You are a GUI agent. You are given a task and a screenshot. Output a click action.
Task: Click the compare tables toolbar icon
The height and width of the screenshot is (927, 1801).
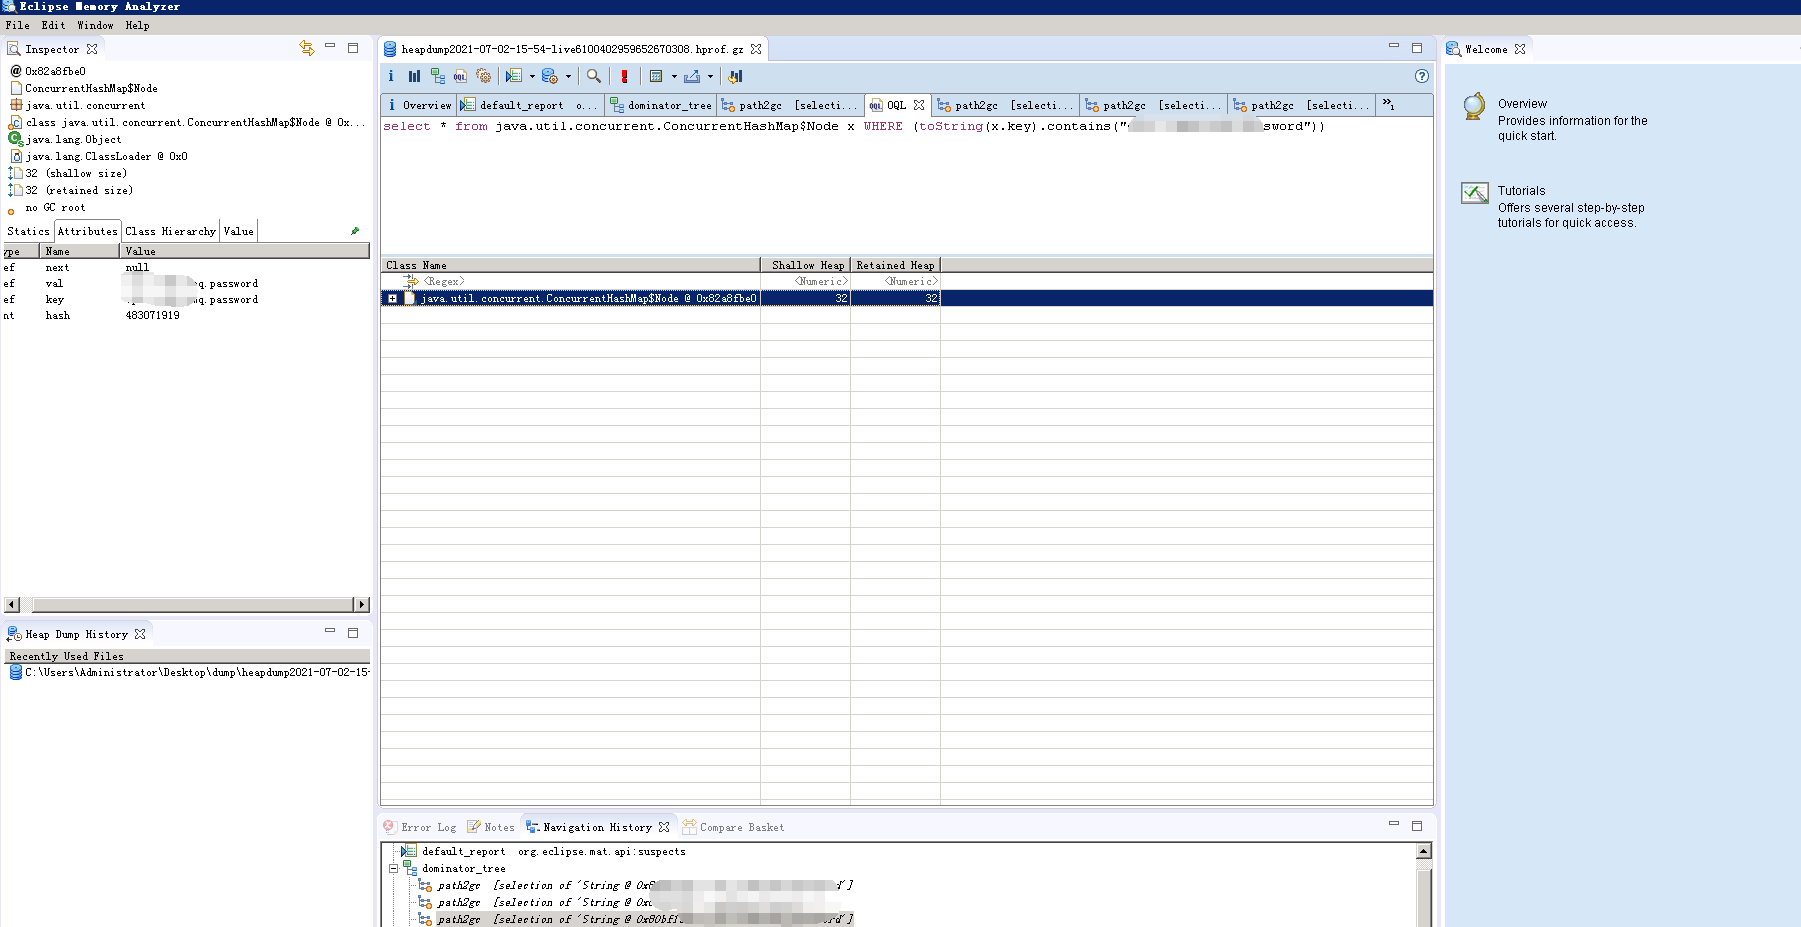point(736,76)
